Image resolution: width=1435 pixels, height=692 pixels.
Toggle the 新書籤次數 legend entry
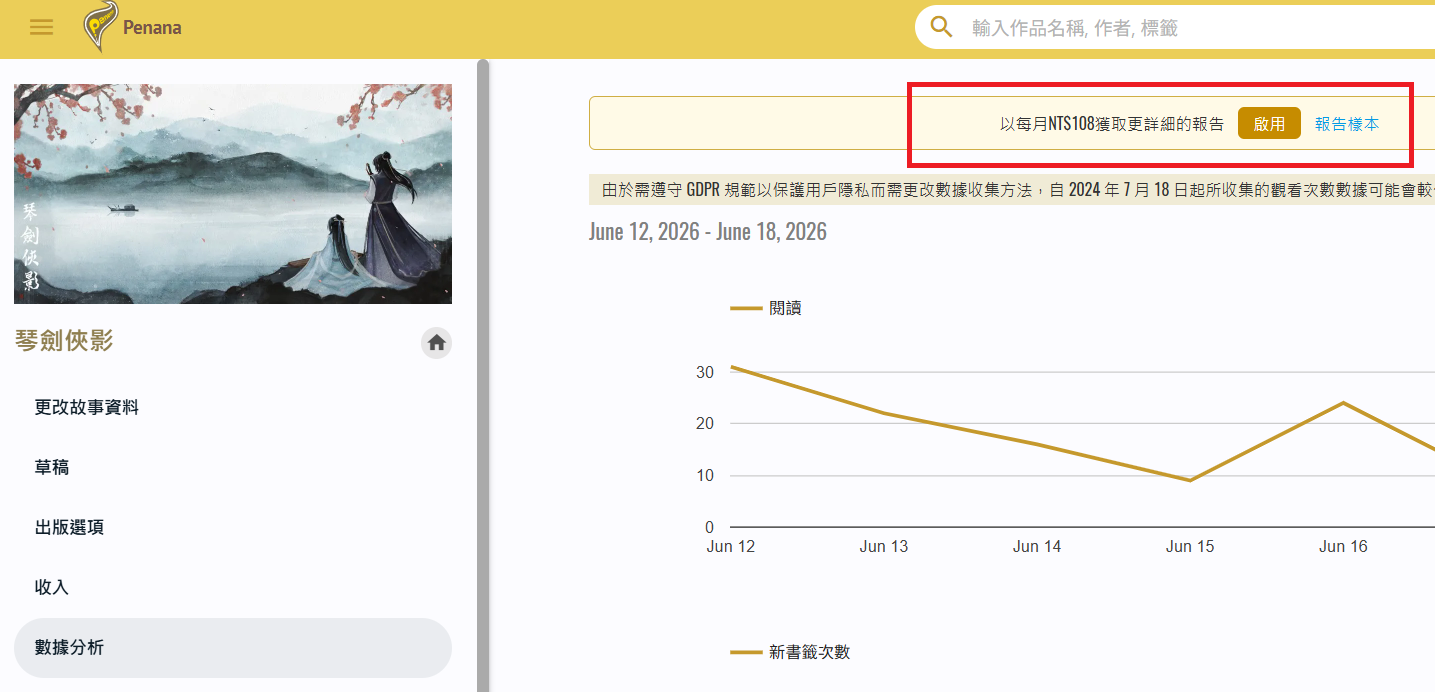(x=790, y=652)
